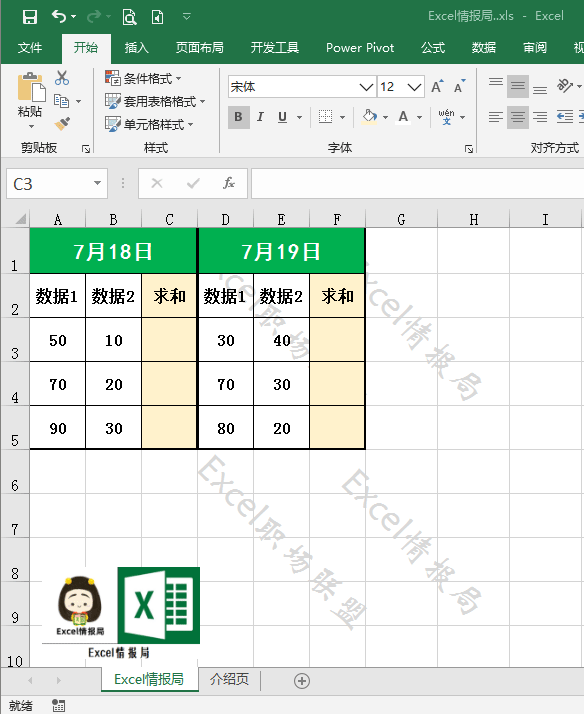Open Insert Function with the fx button
This screenshot has height=714, width=584.
[229, 183]
